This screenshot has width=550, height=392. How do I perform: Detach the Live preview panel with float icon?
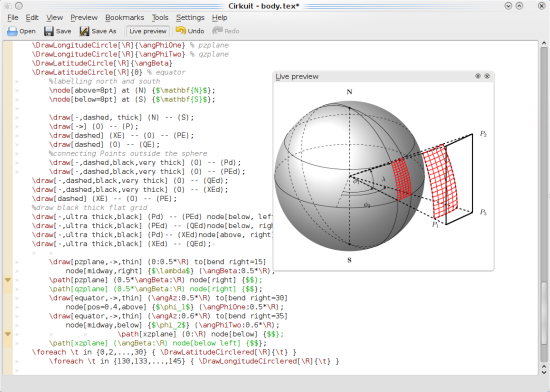pos(478,76)
